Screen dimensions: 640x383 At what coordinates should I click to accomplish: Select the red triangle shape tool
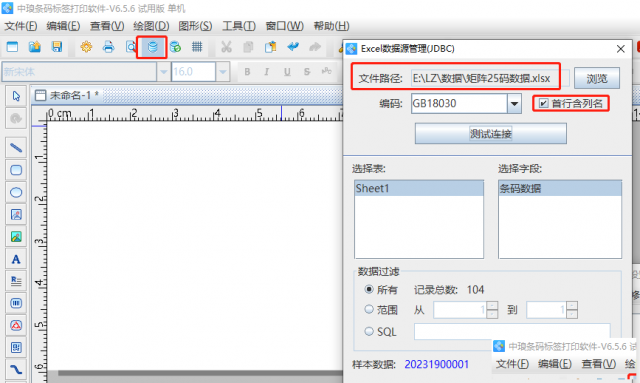[x=16, y=325]
